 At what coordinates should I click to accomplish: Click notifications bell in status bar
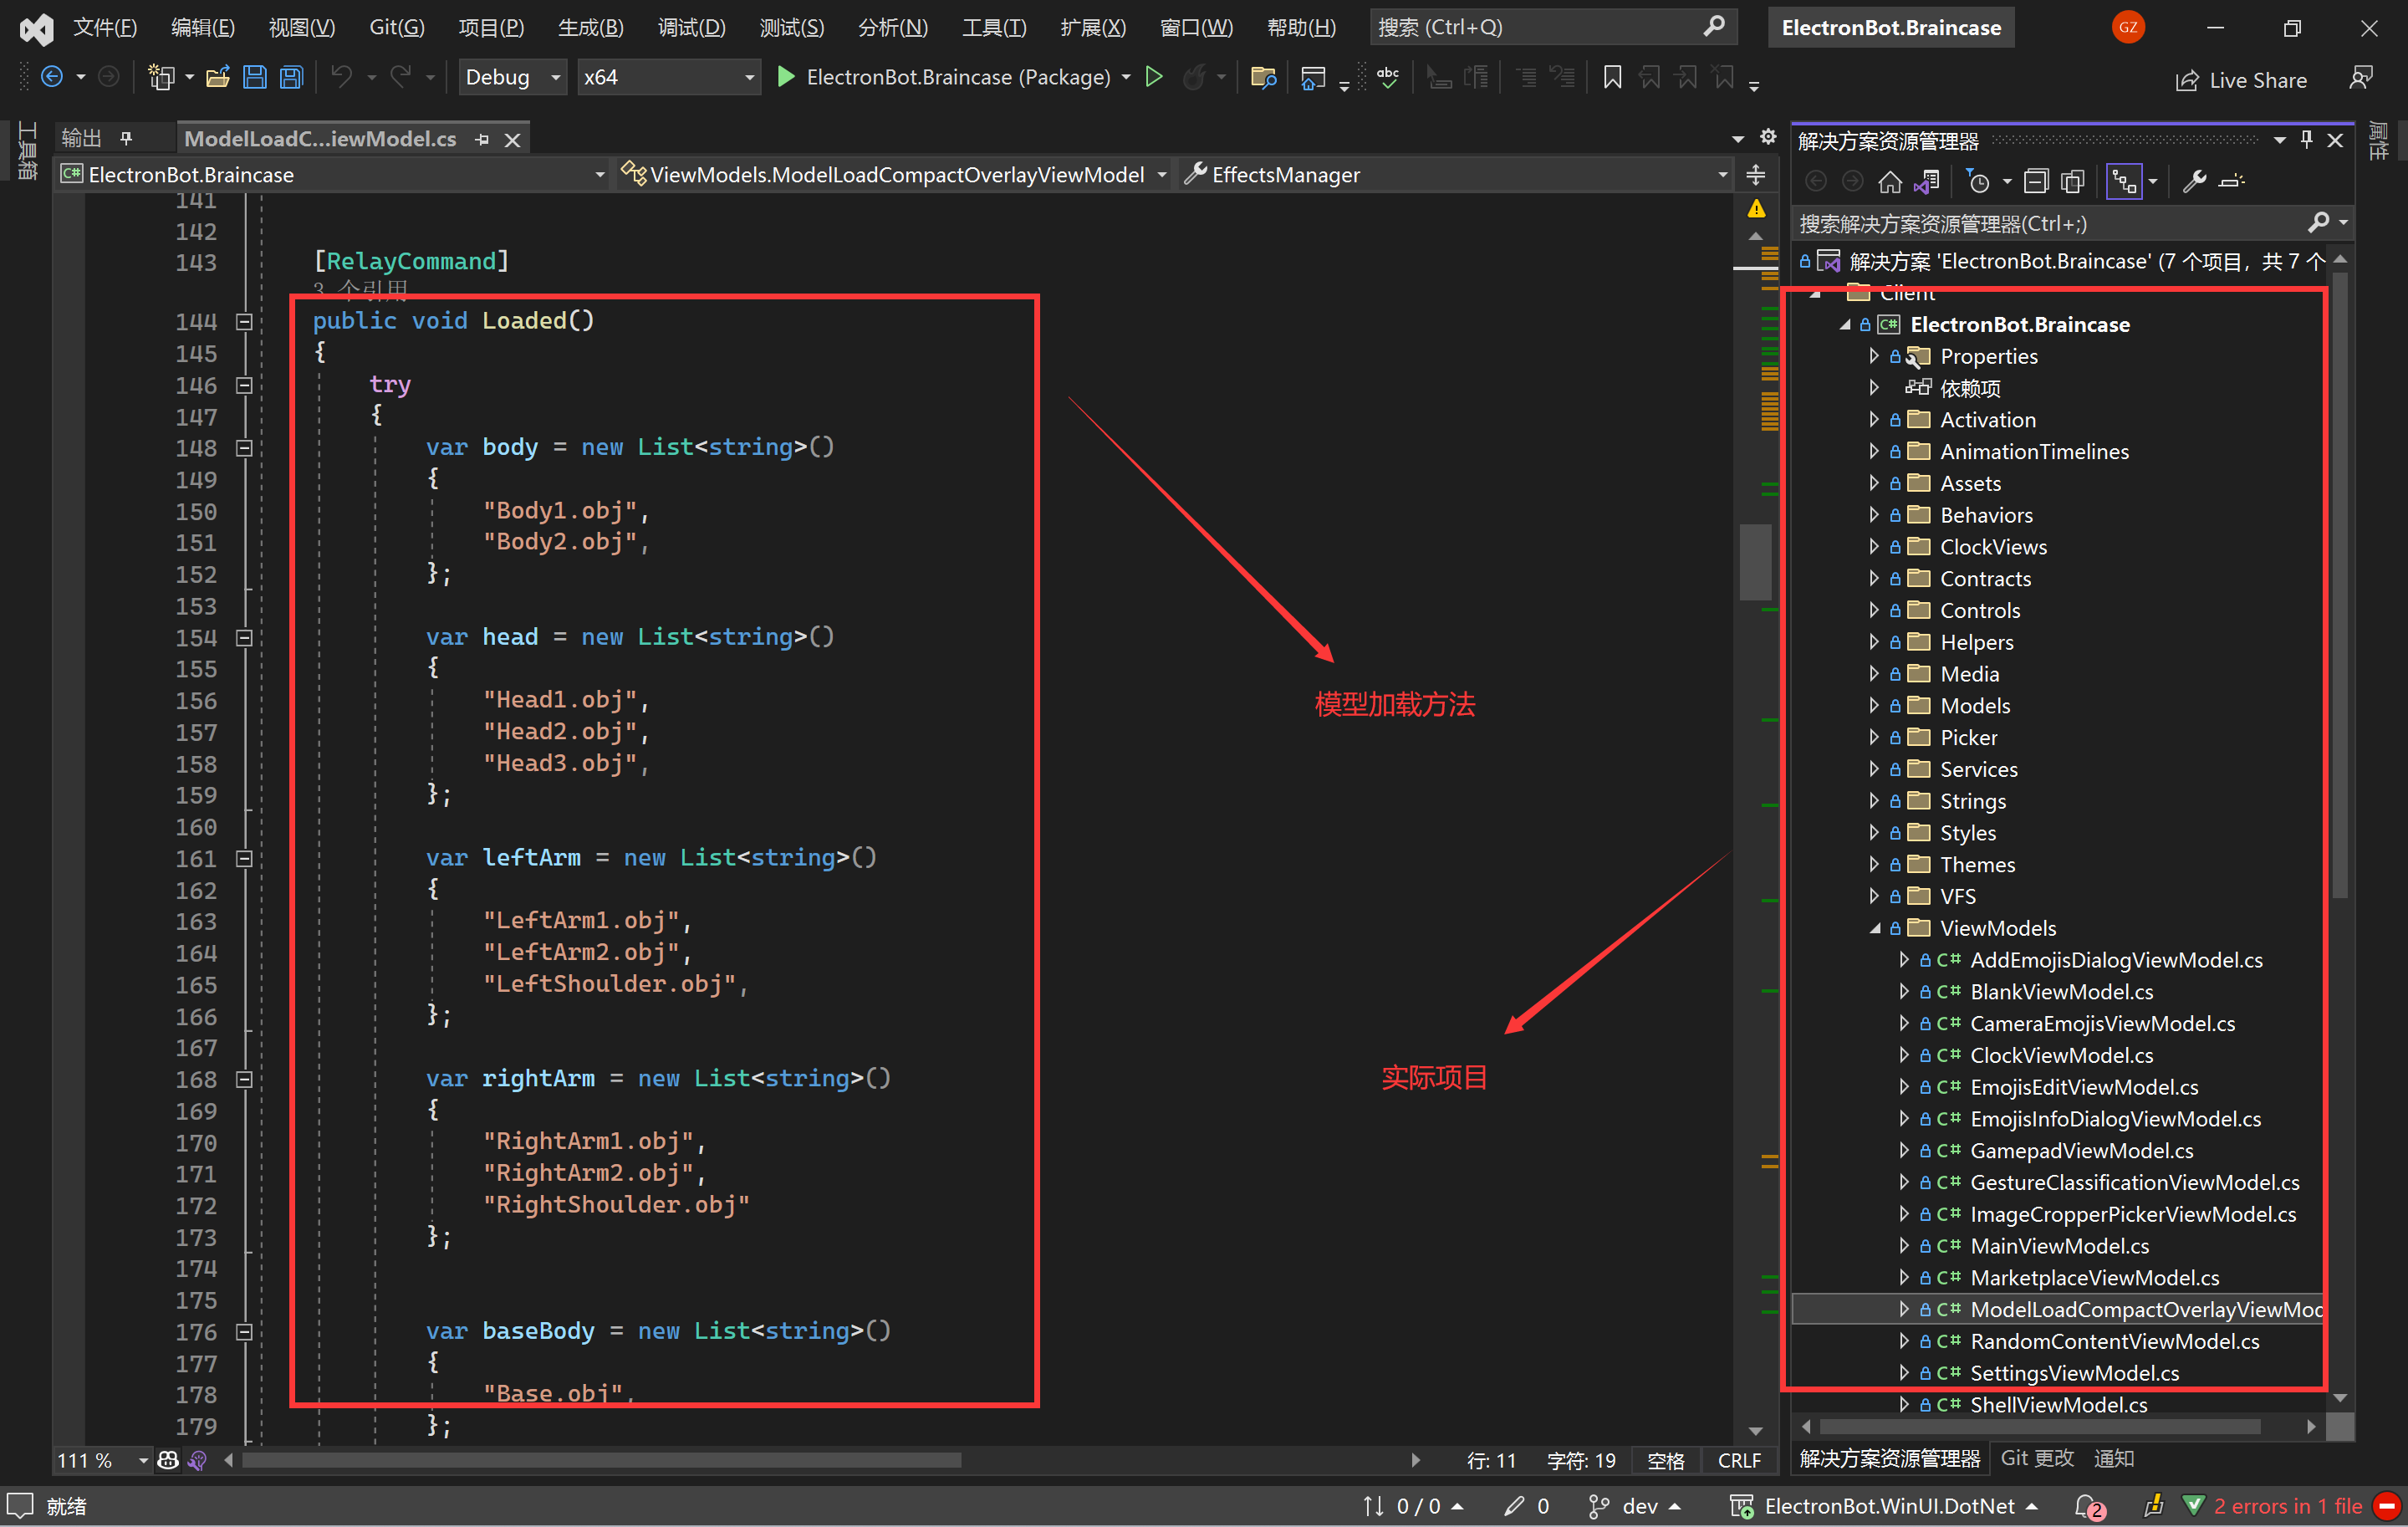tap(2088, 1506)
